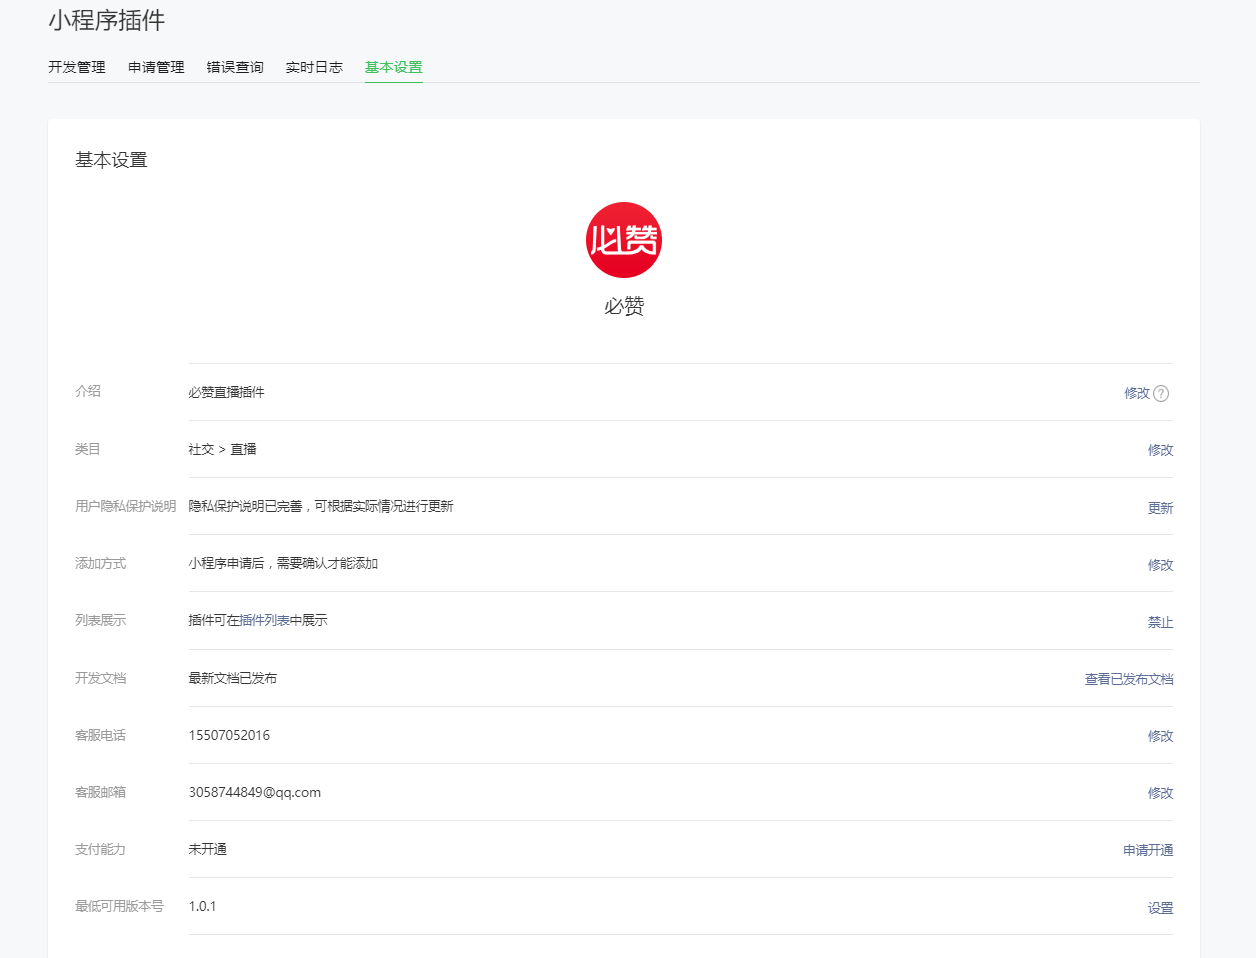Click 修改 in the 介绍 row
Image resolution: width=1256 pixels, height=958 pixels.
tap(1137, 393)
